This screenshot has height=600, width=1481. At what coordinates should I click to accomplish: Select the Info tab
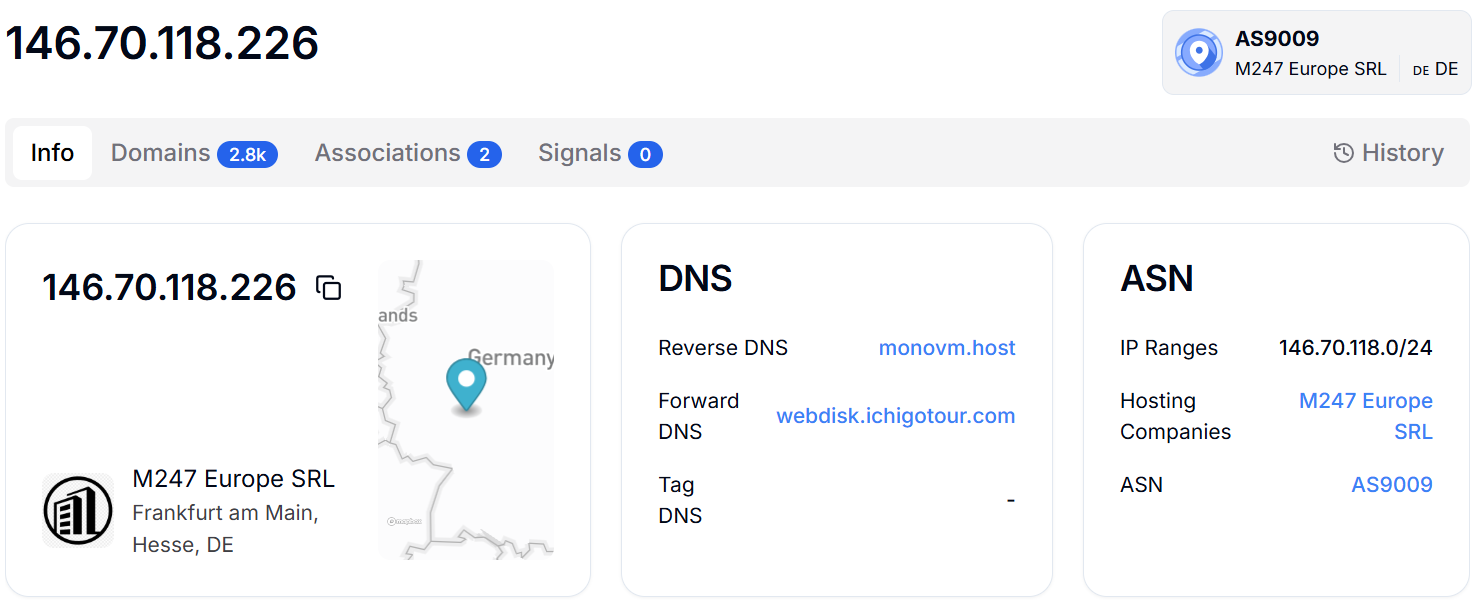[52, 153]
